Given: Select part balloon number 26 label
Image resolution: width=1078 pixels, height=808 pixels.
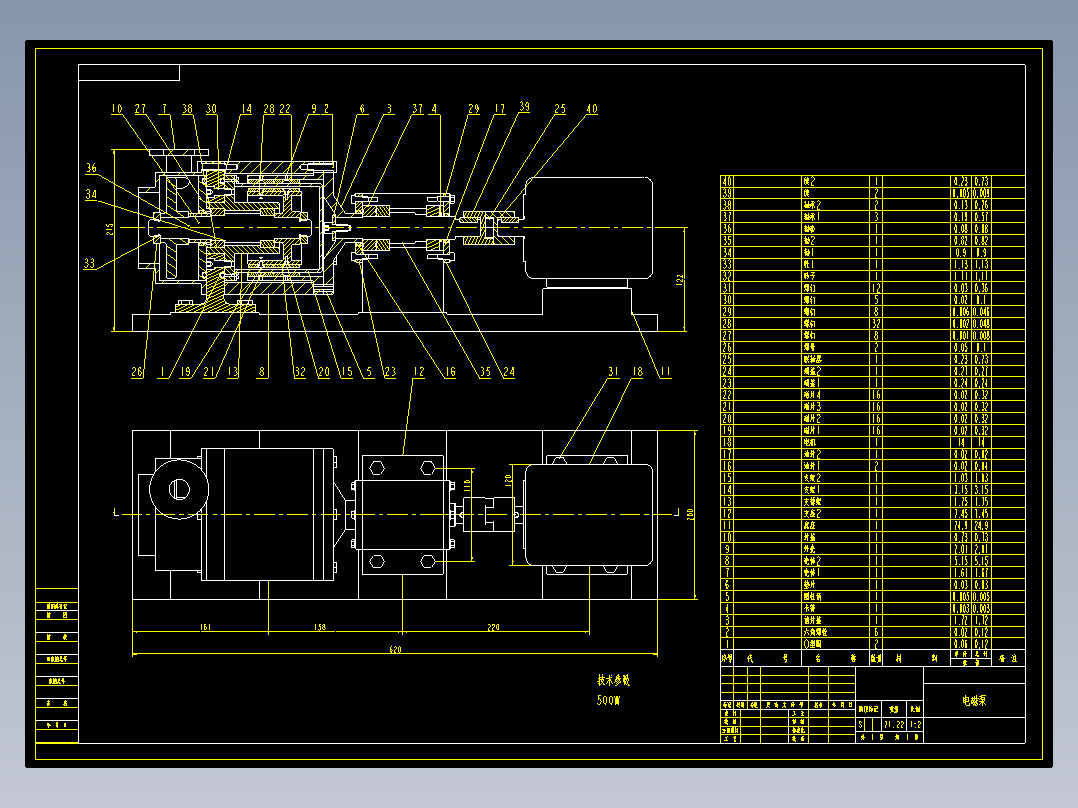Looking at the screenshot, I should tap(138, 372).
